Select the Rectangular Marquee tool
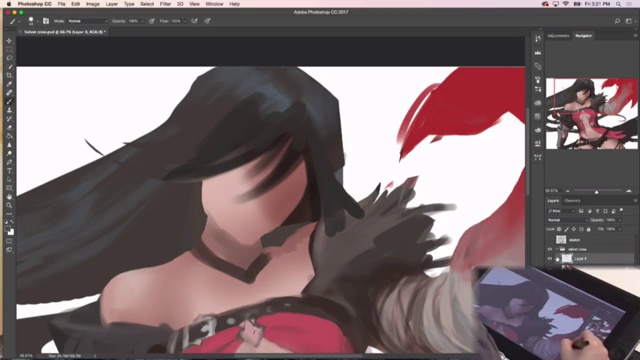The width and height of the screenshot is (640, 360). (x=9, y=49)
